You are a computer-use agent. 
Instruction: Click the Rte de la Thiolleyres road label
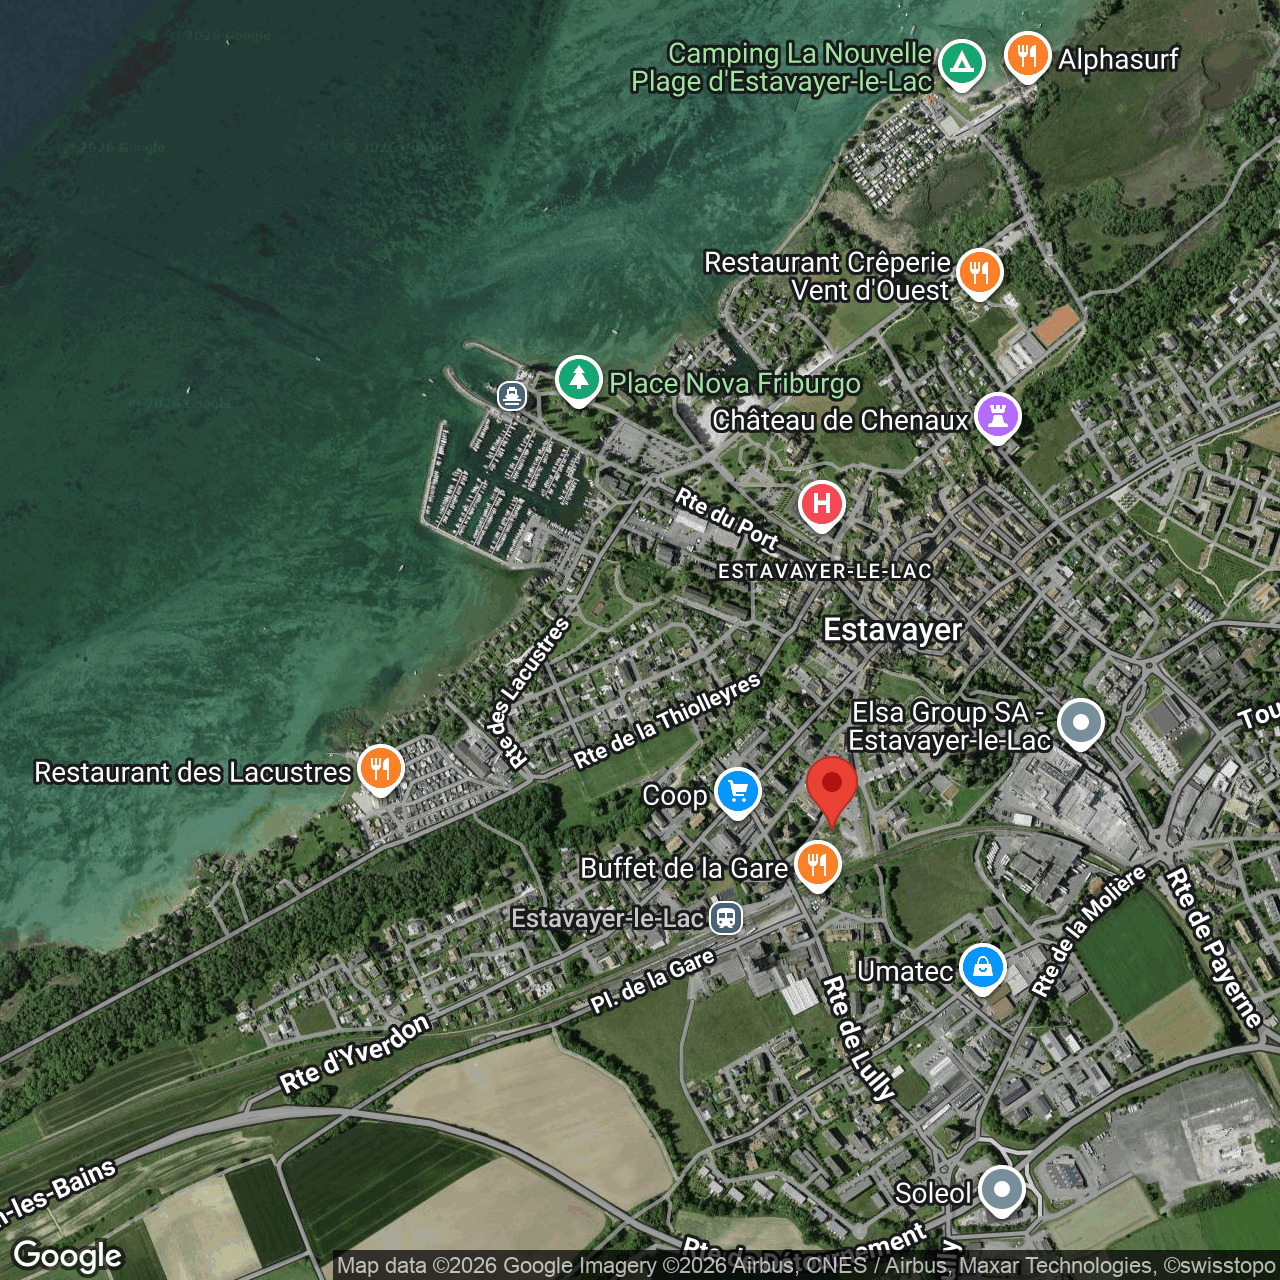click(x=667, y=721)
